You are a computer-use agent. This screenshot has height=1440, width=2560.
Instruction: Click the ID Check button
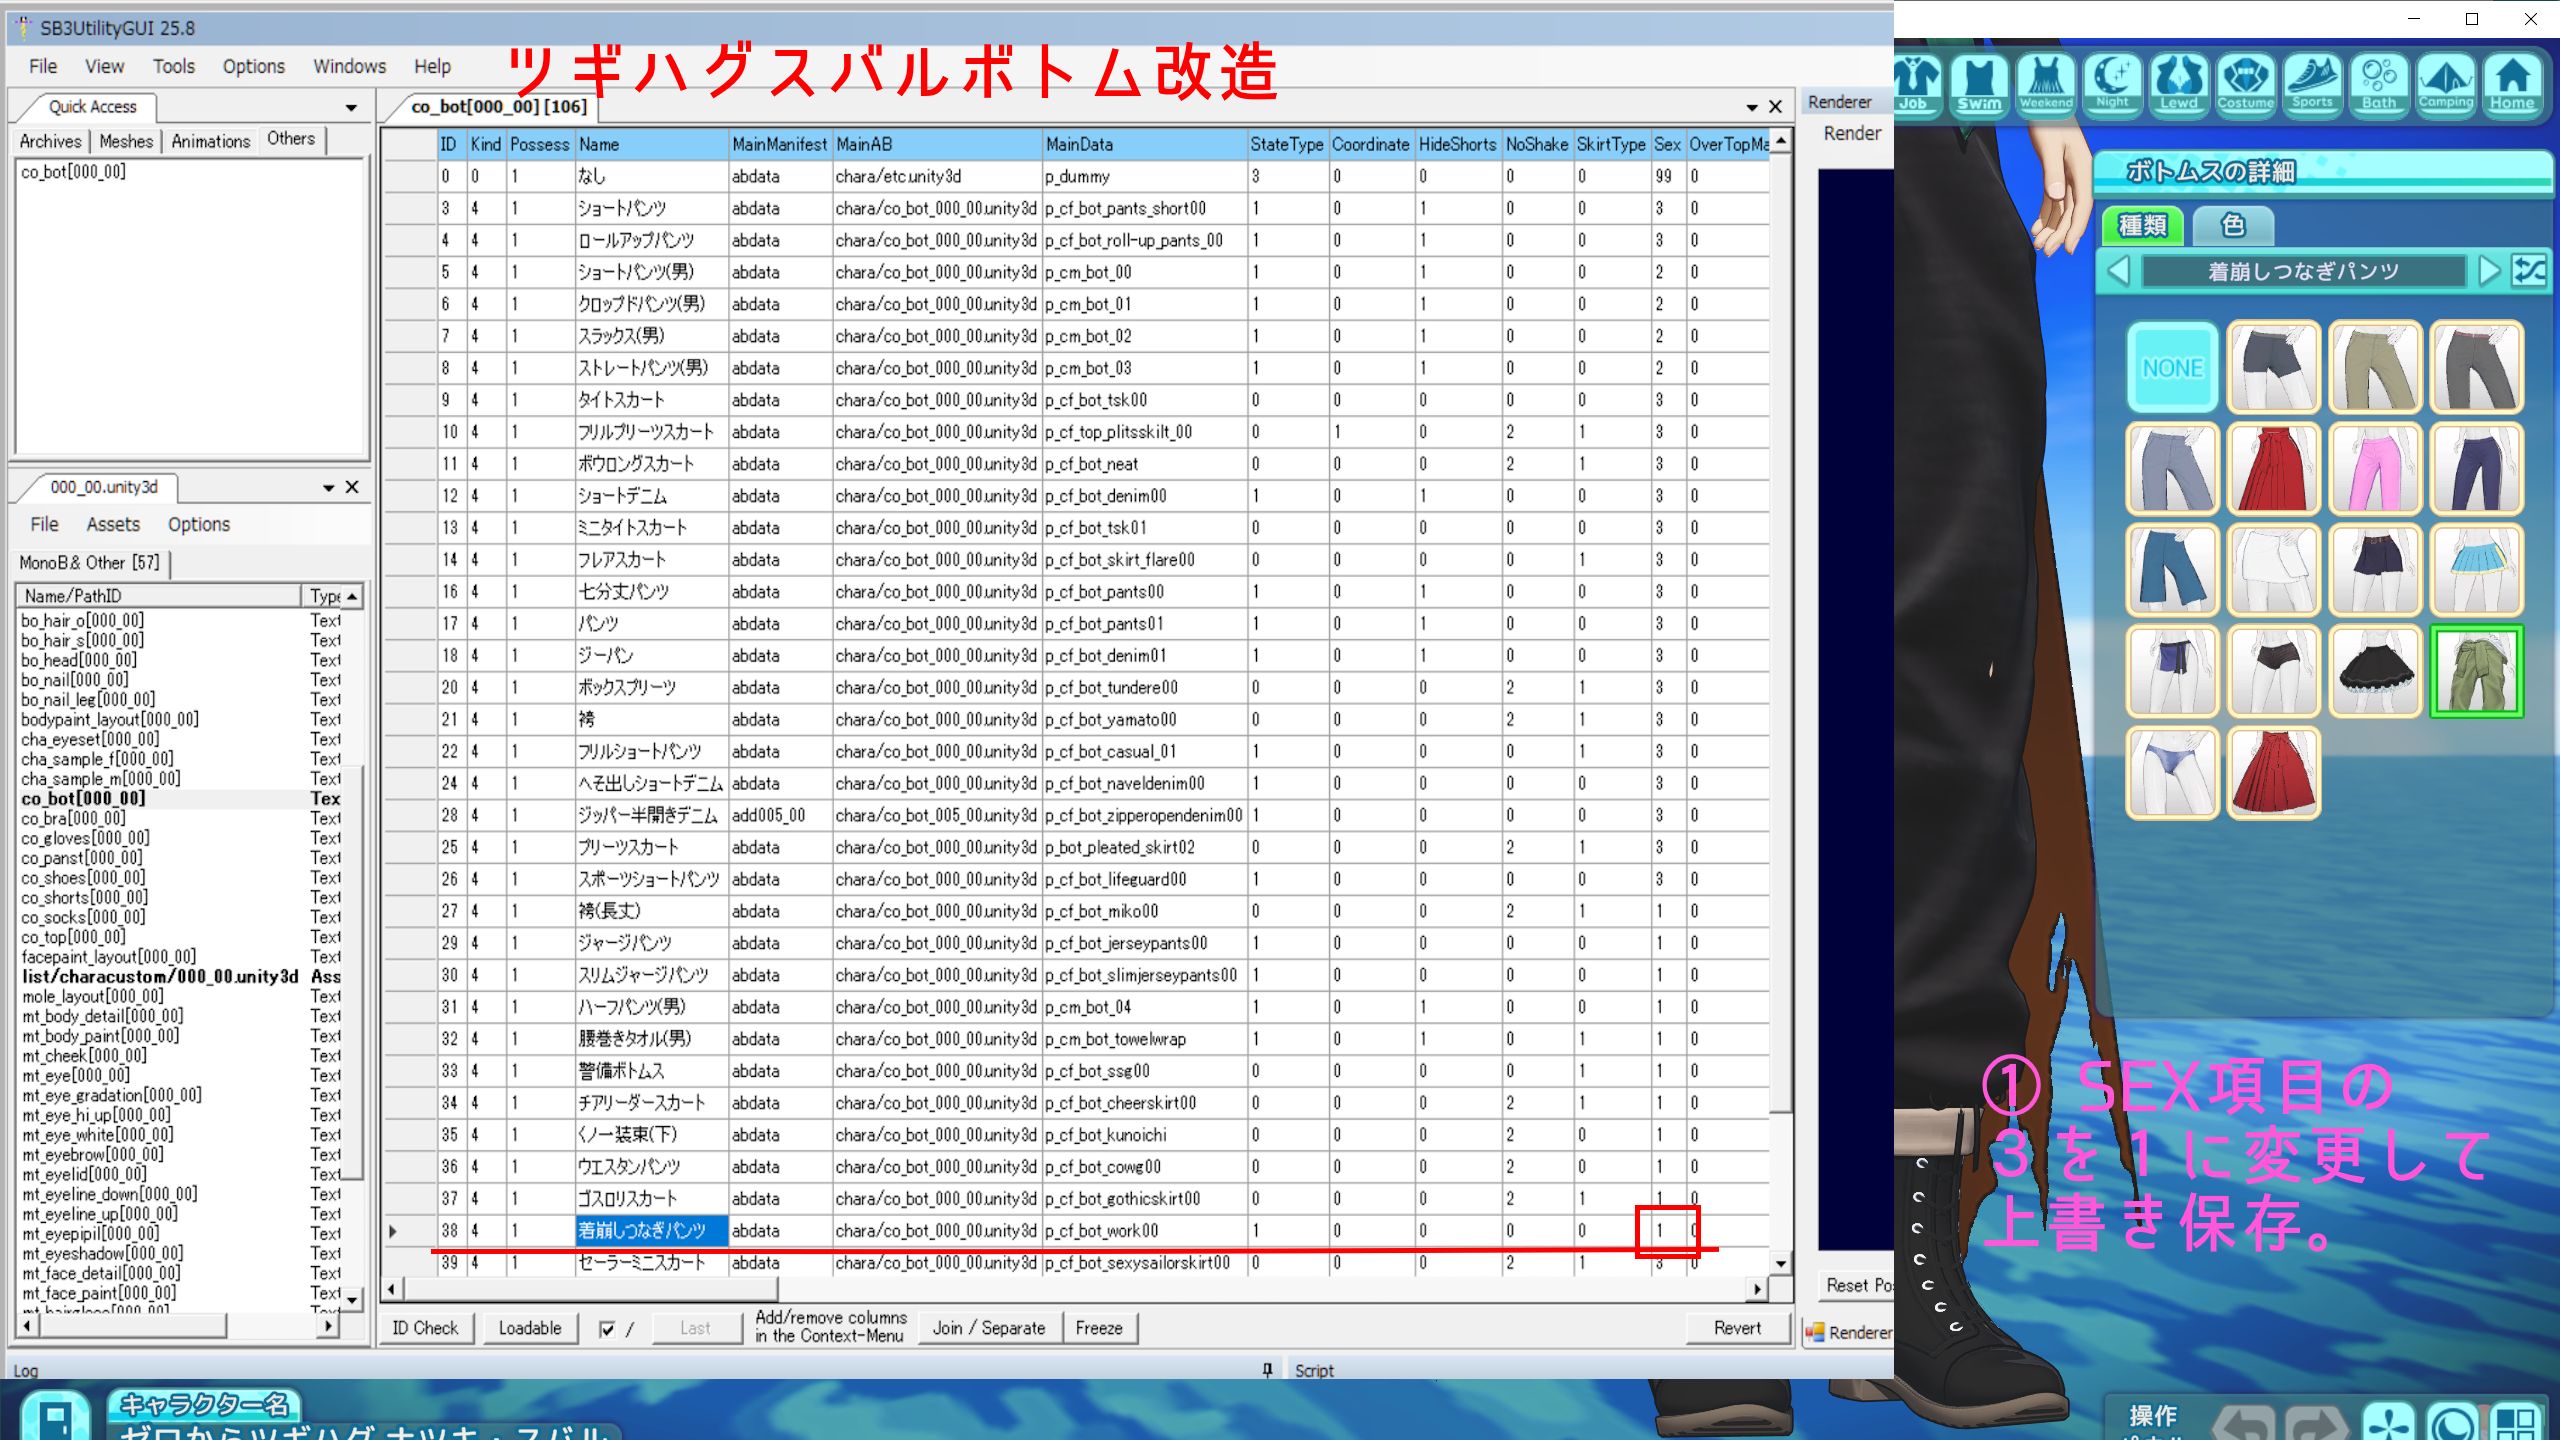[425, 1328]
